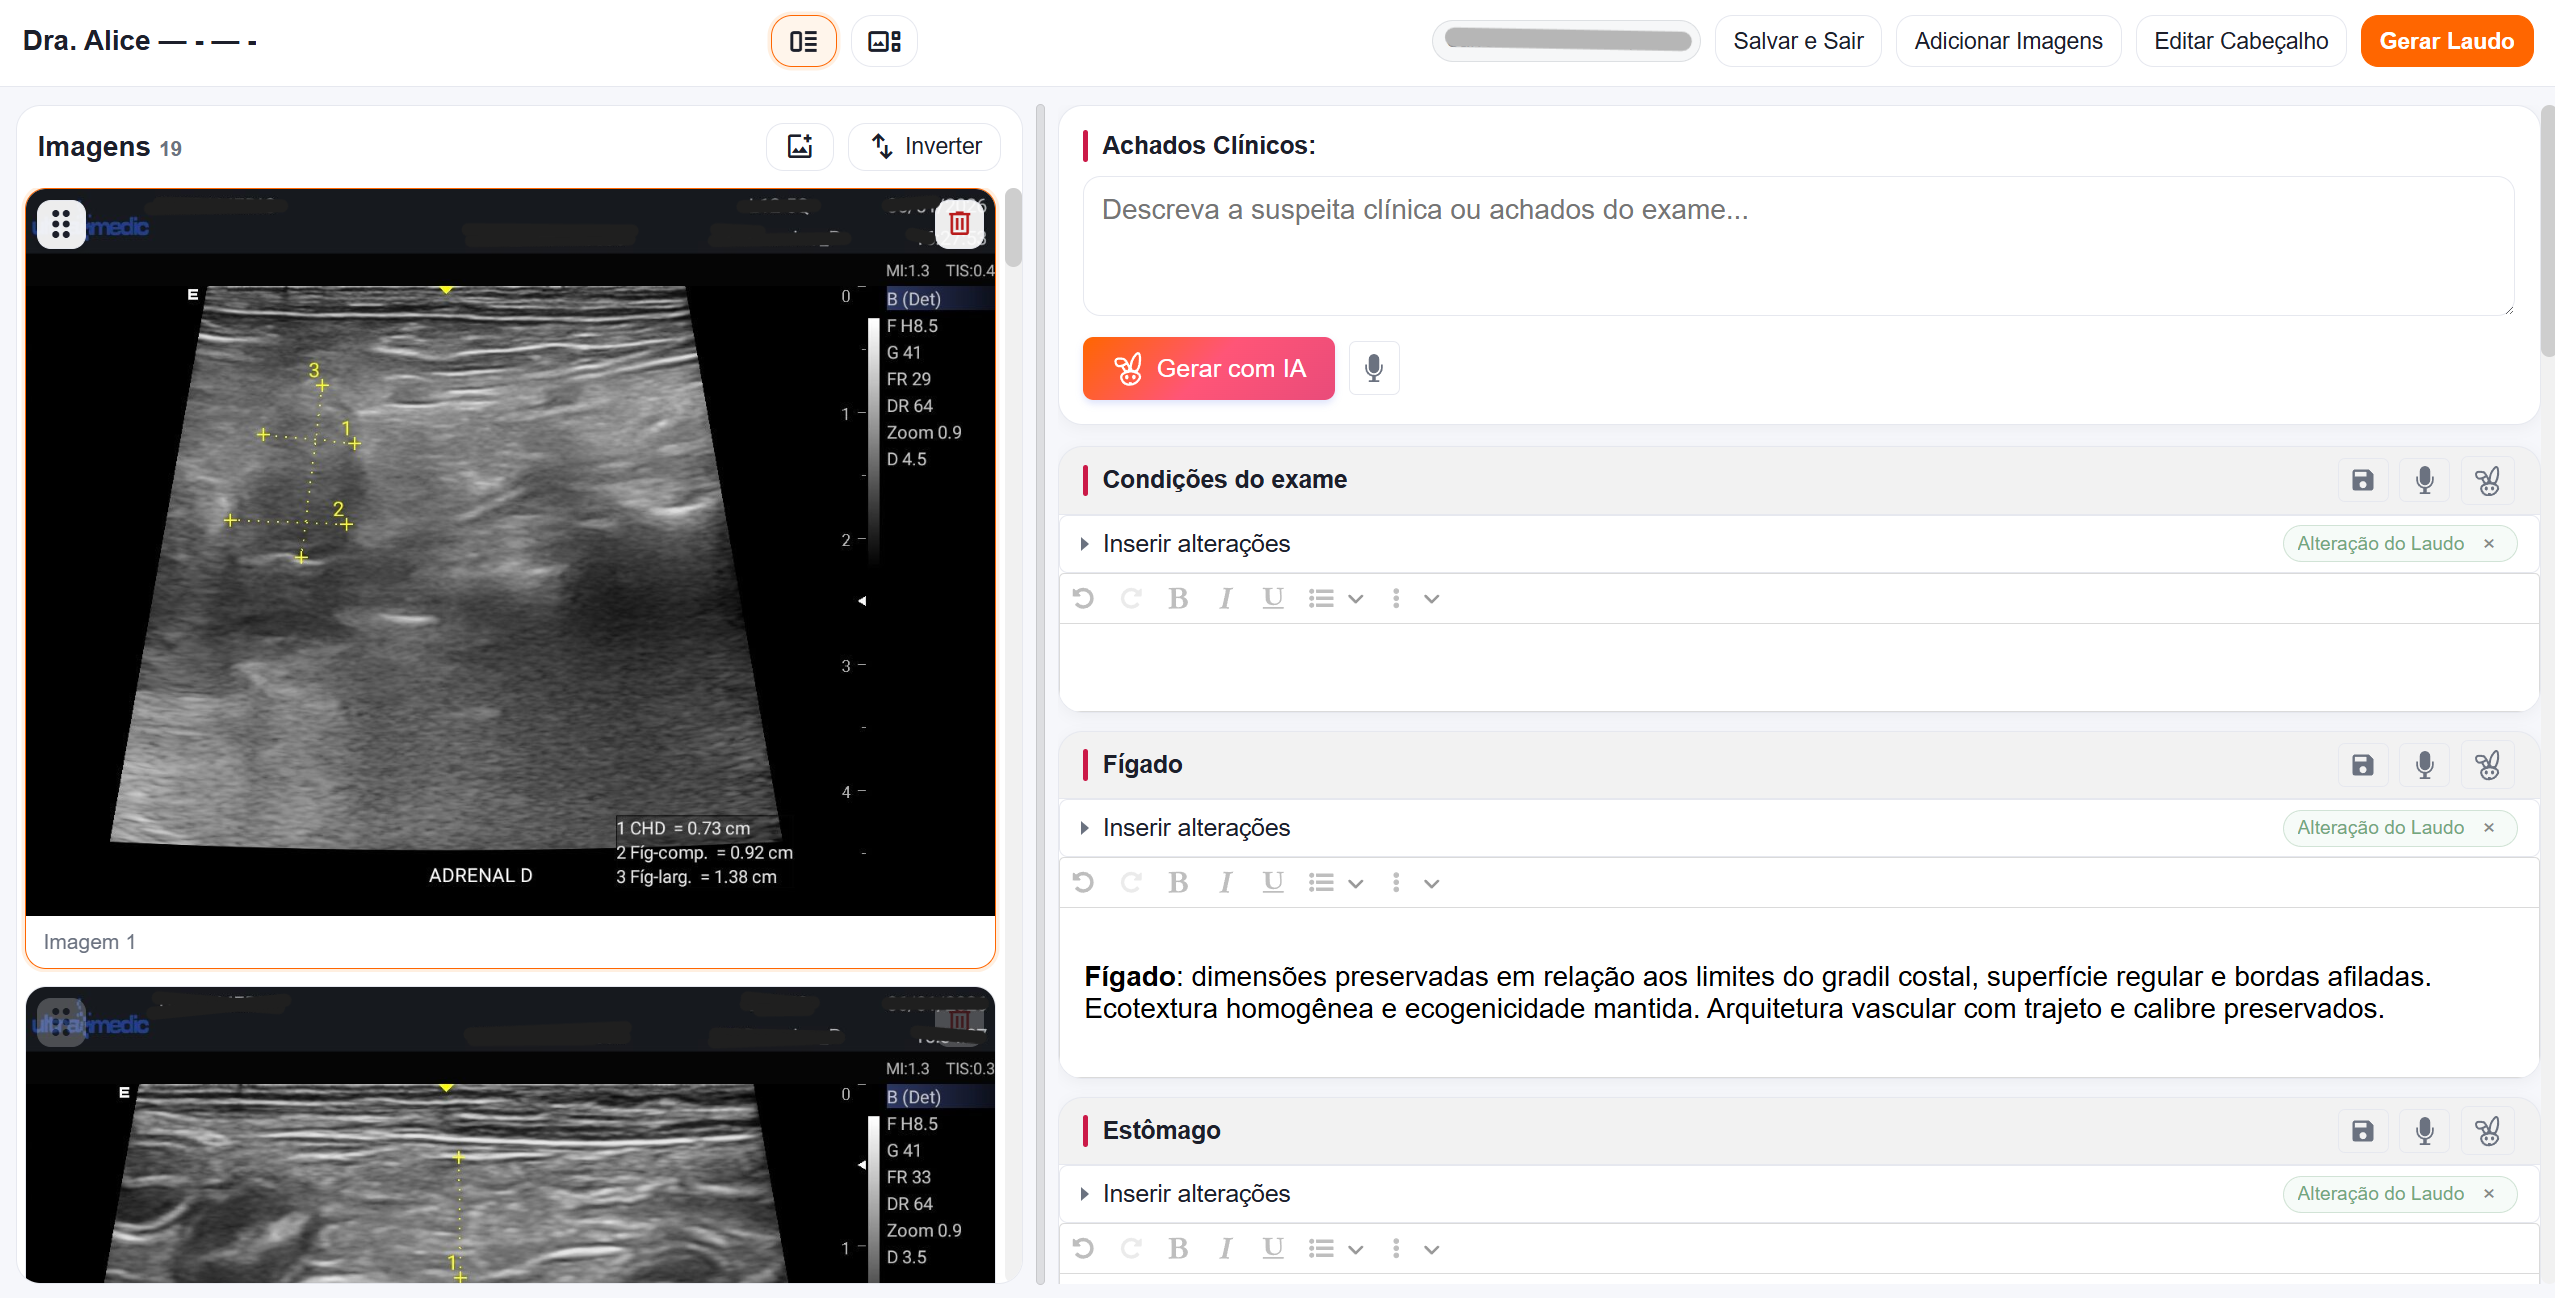Screen dimensions: 2555x1298
Task: Switch to the image grid layout view
Action: point(883,41)
